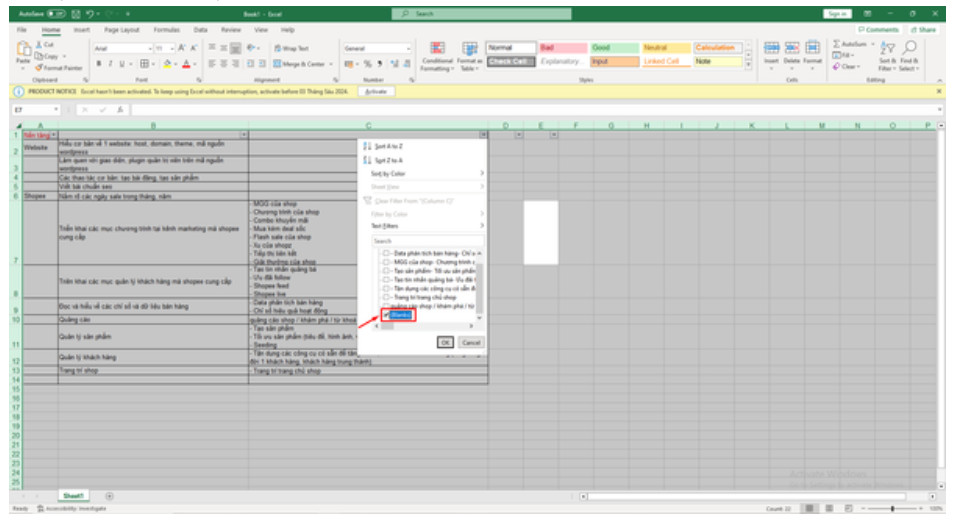The height and width of the screenshot is (529, 955).
Task: Open the Formulas ribbon tab
Action: tap(167, 30)
